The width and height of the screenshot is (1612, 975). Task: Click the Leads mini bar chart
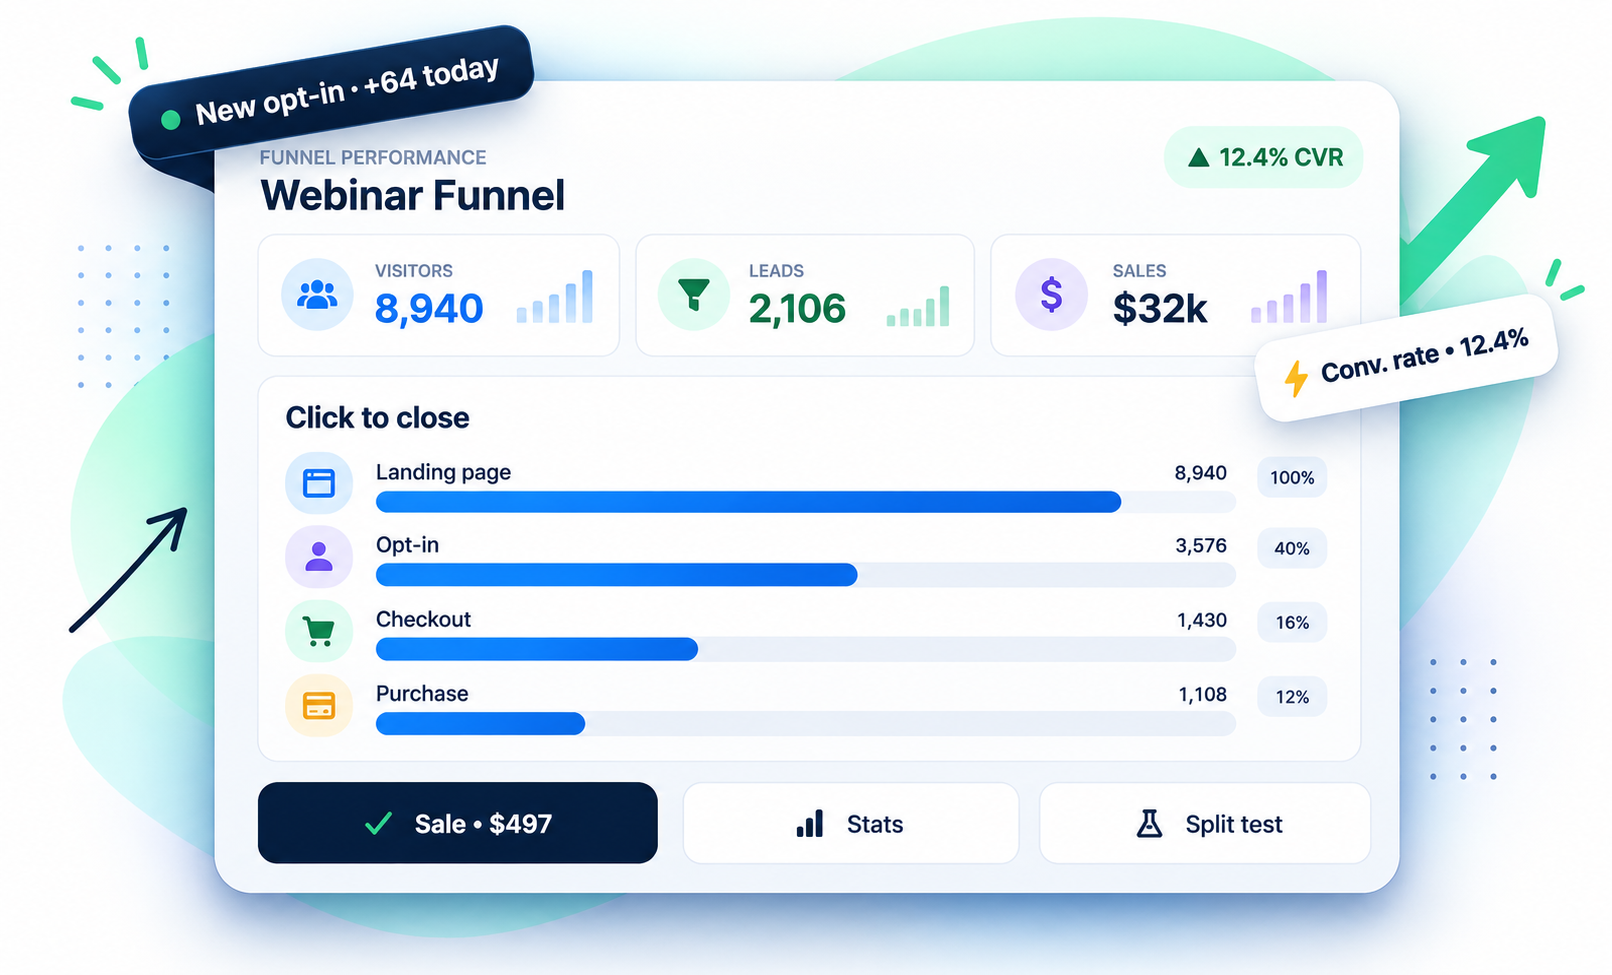pyautogui.click(x=918, y=306)
